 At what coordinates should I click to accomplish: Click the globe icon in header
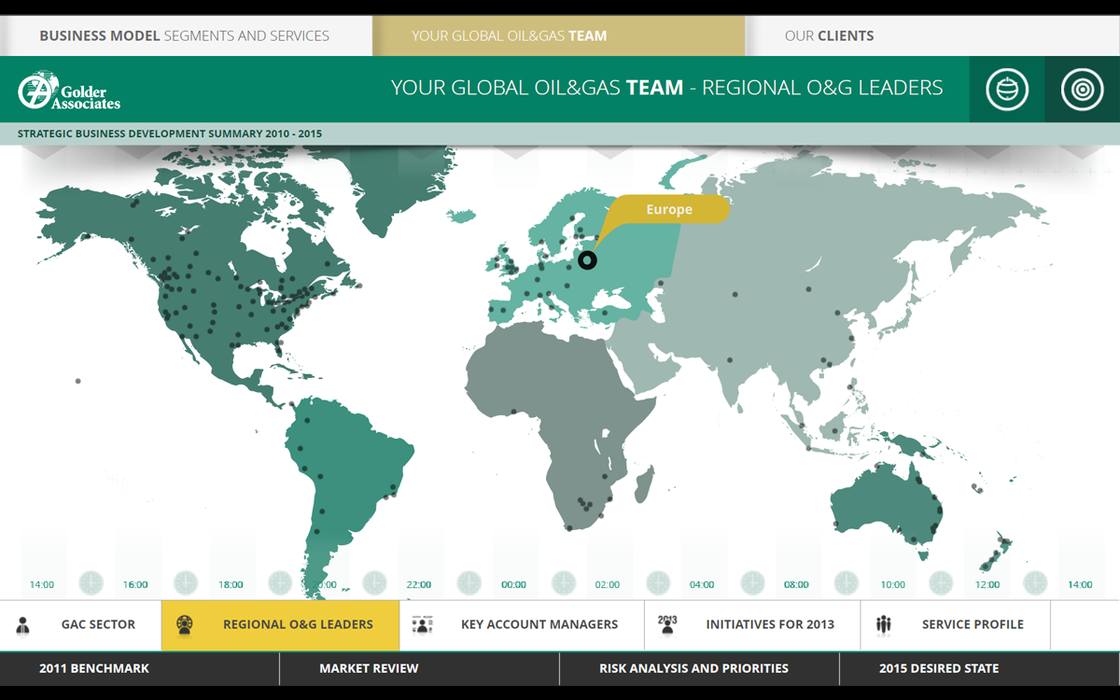coord(1006,89)
